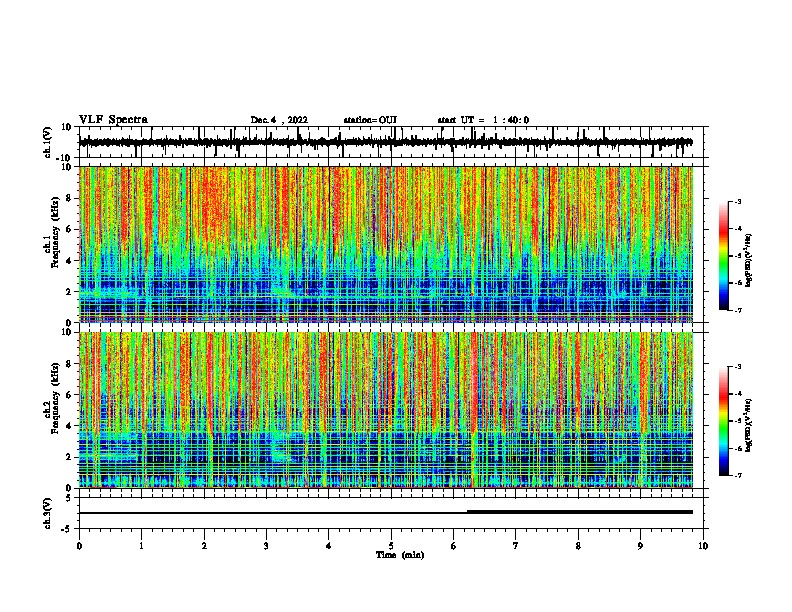Click the 'ch.3(V)' axis label
The width and height of the screenshot is (792, 612).
pos(48,513)
